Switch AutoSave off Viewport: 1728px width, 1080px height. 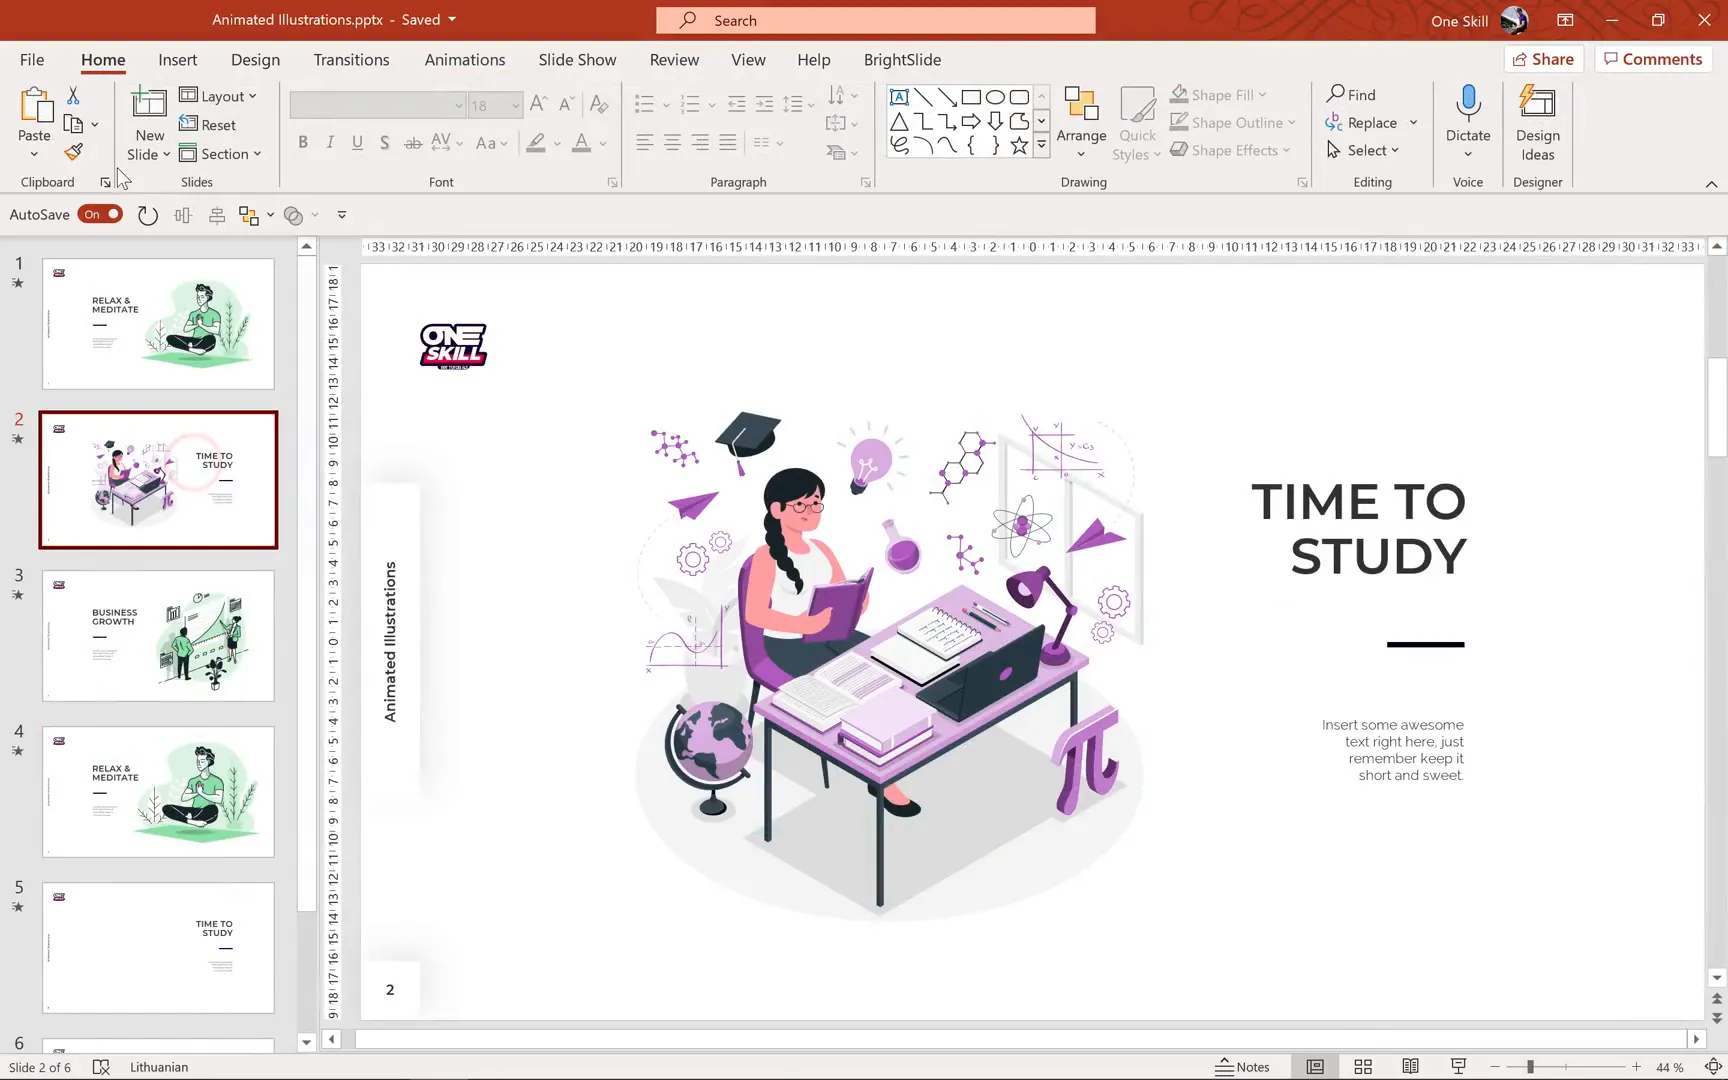[x=100, y=214]
